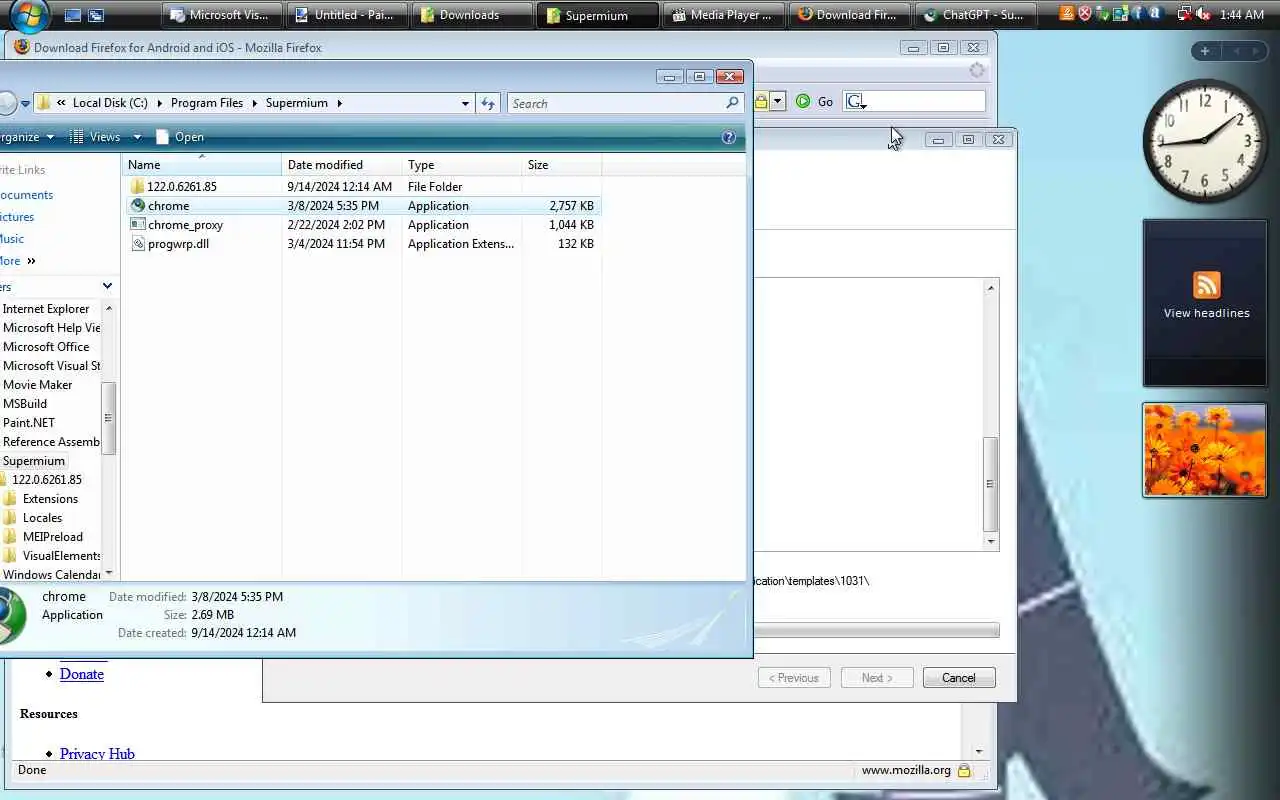Click the Explorer help question mark icon

coord(728,137)
